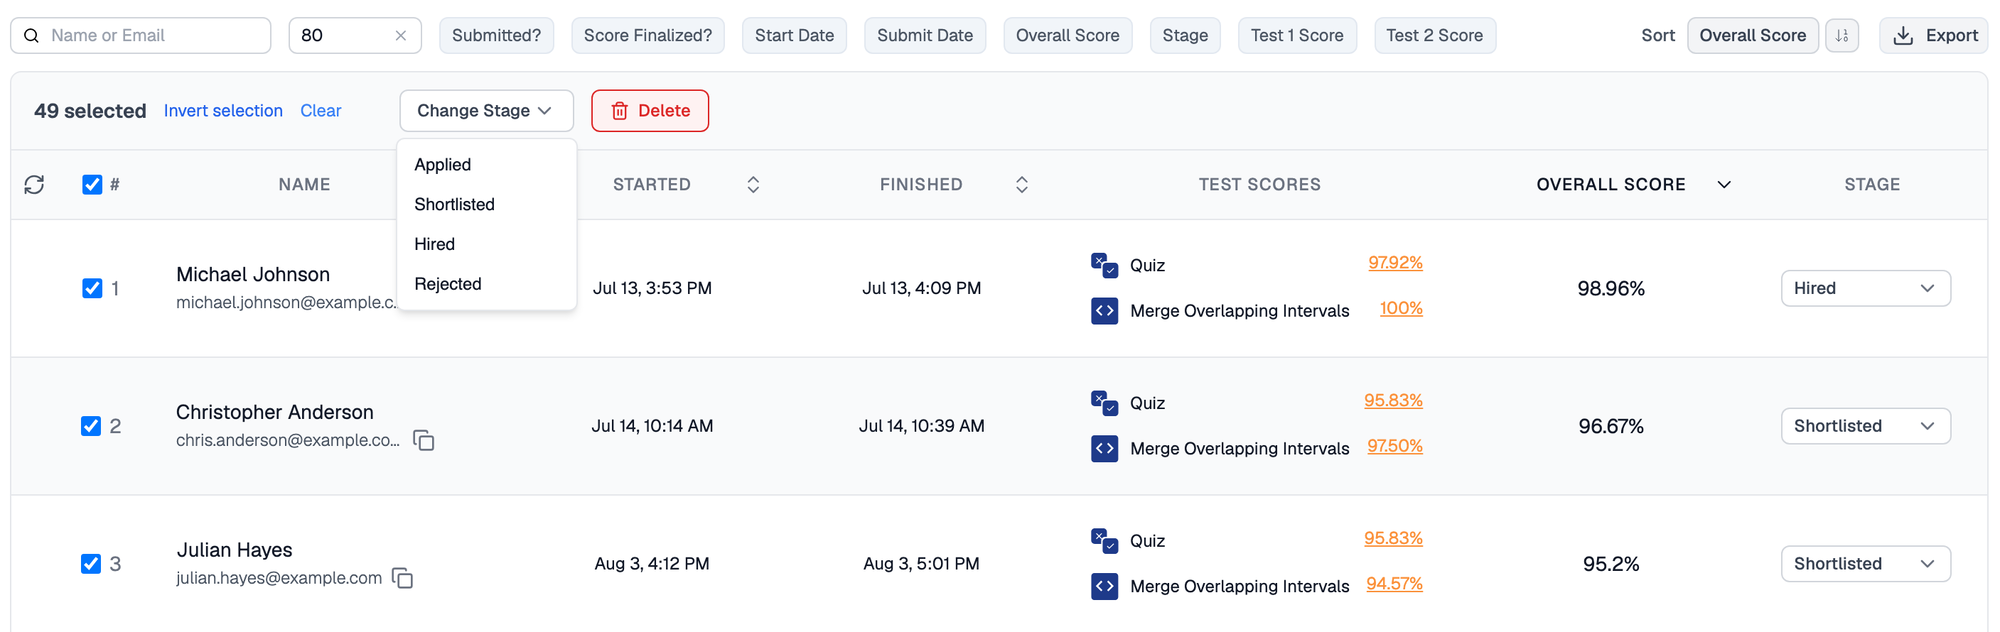The image size is (2000, 632).
Task: Click the search magnifier icon
Action: (32, 36)
